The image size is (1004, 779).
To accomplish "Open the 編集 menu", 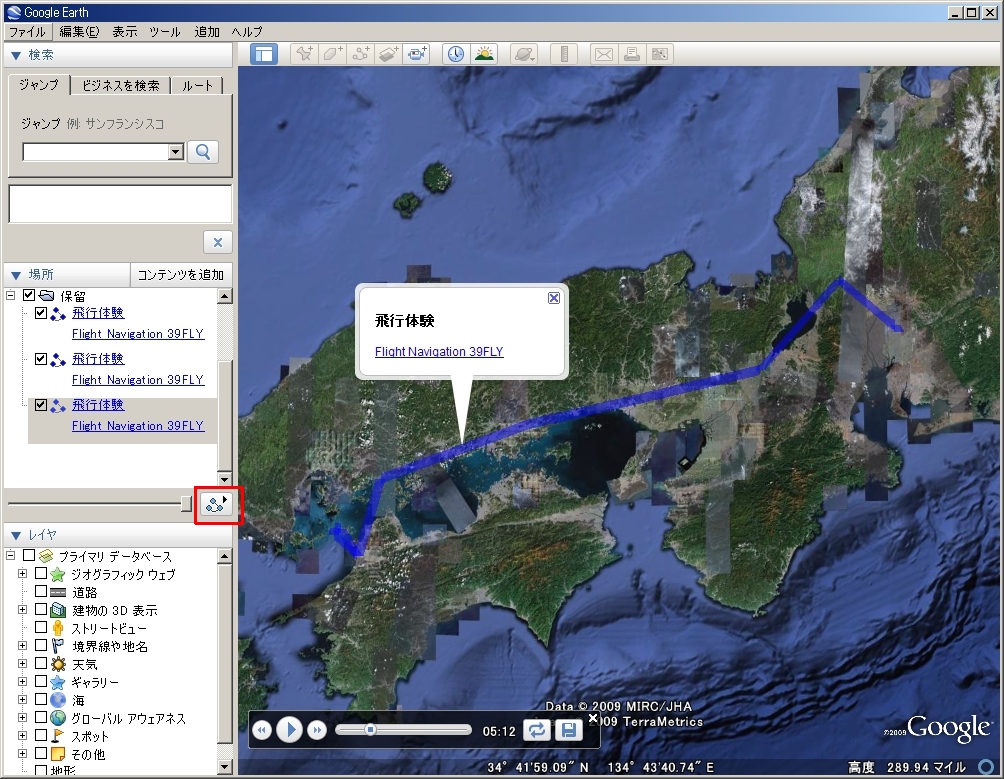I will 79,31.
